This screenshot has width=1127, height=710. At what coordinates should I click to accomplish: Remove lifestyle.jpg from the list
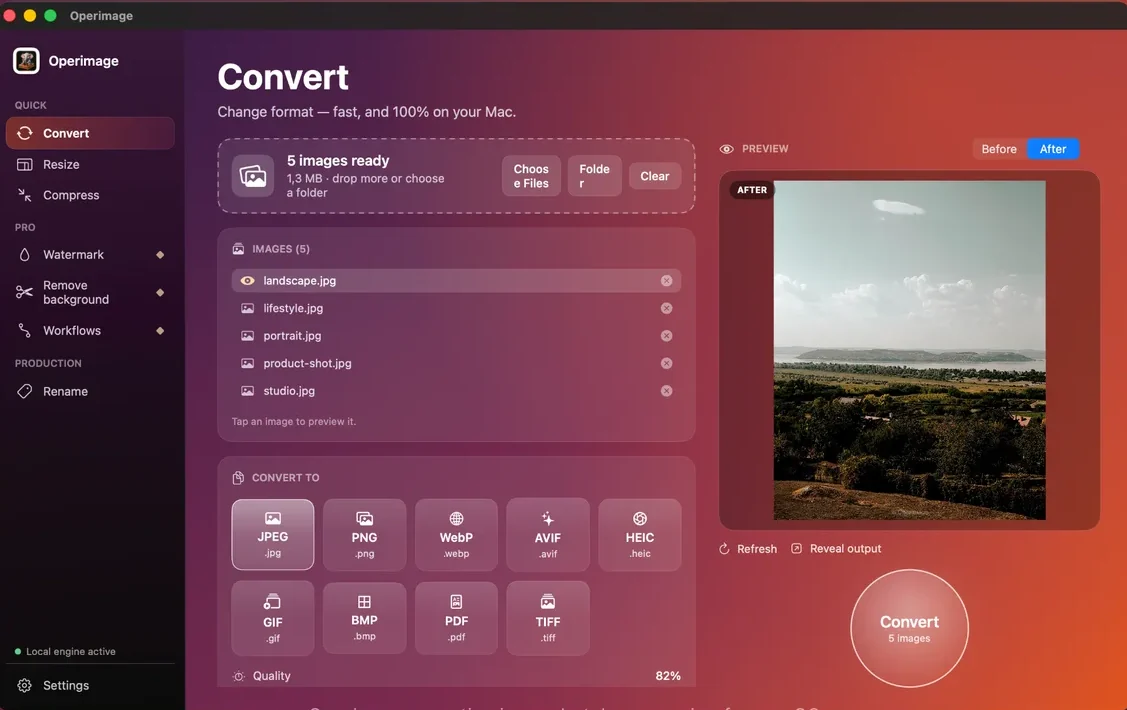point(666,308)
